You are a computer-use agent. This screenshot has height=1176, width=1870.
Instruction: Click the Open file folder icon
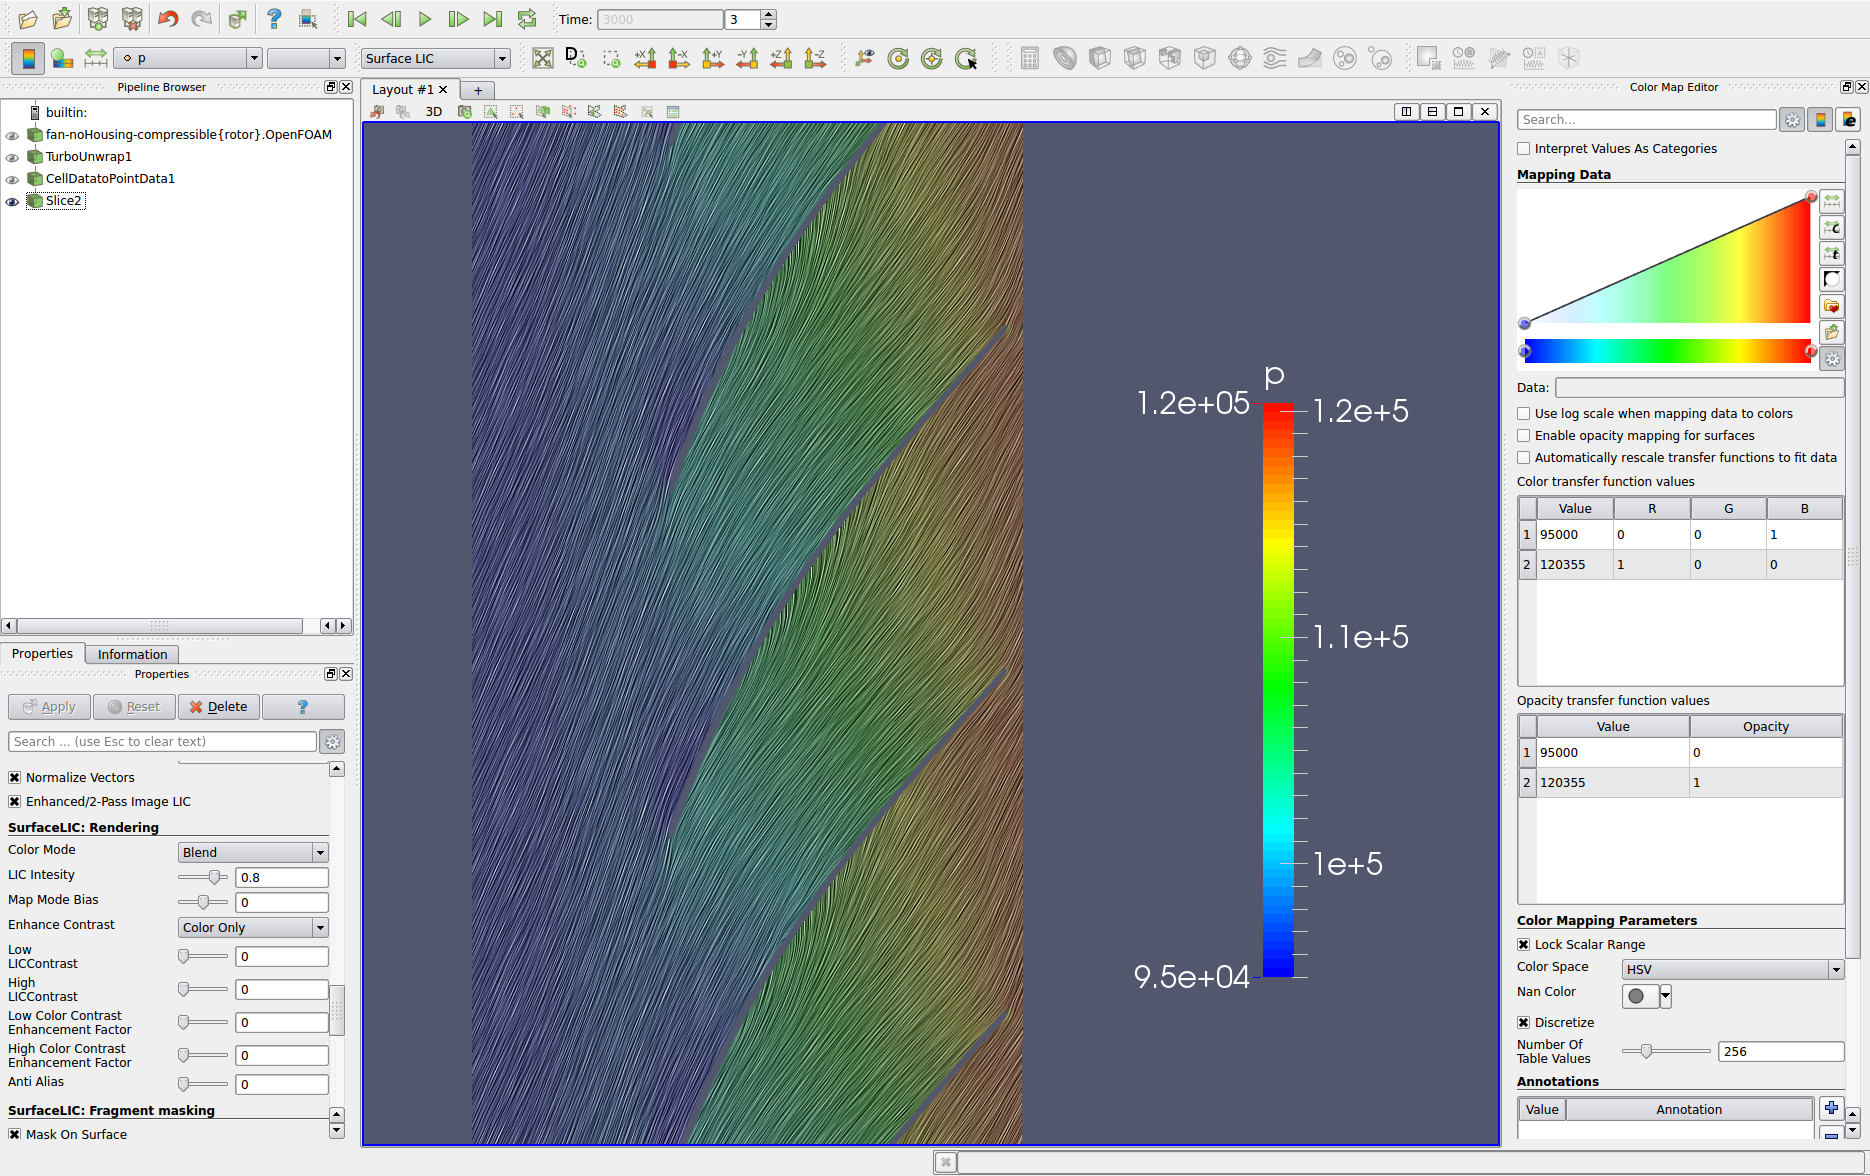(28, 19)
